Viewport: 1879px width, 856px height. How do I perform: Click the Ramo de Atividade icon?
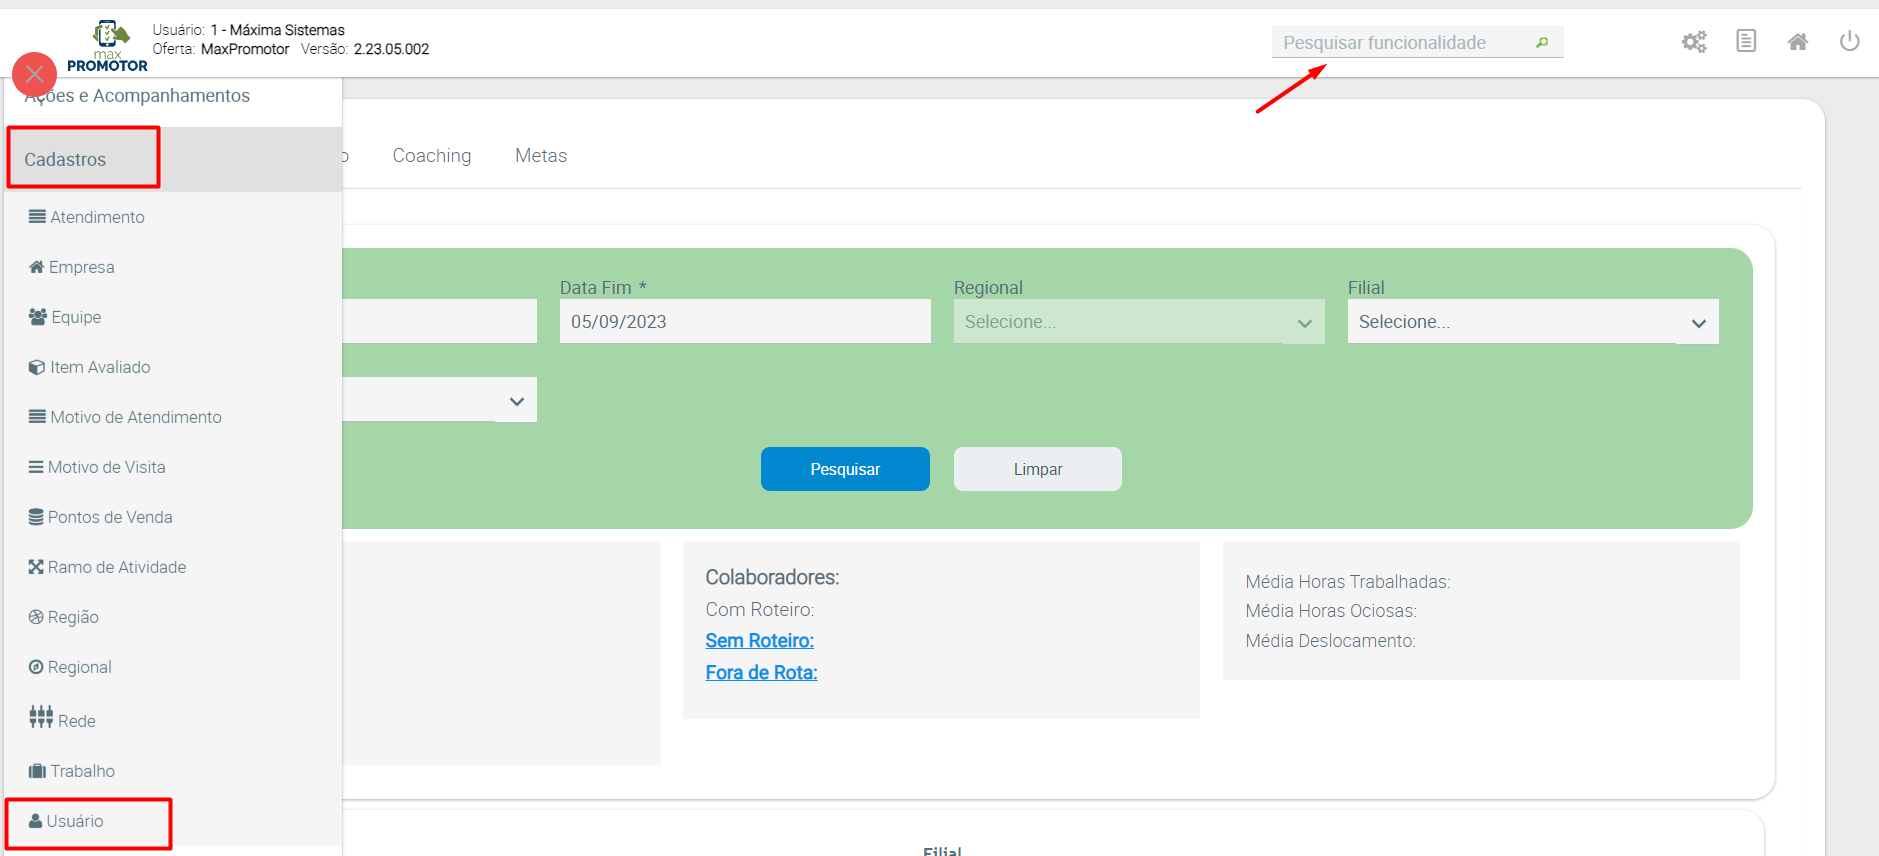click(36, 567)
